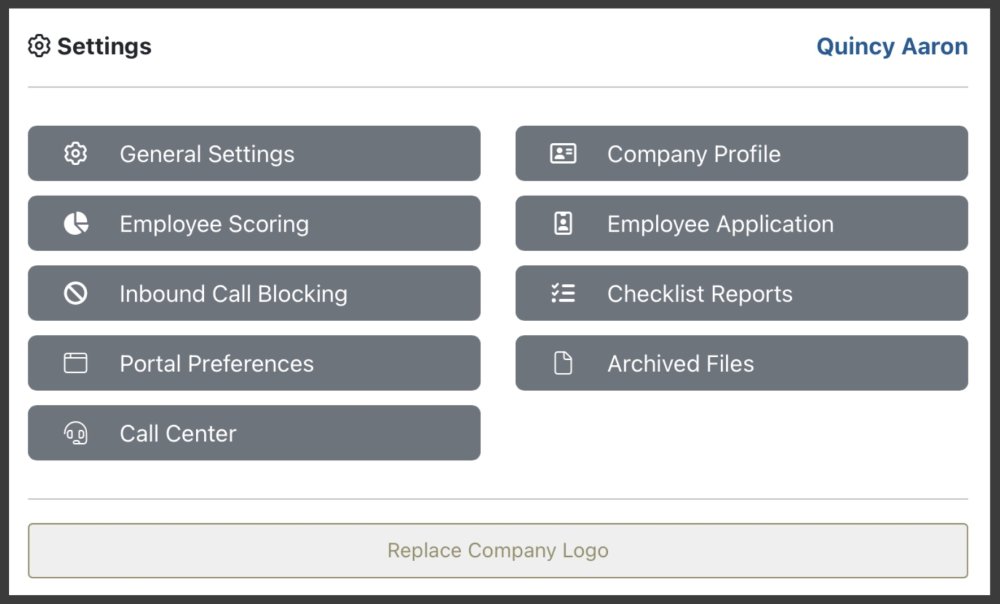Click the blocked circle icon for Inbound Call Blocking
This screenshot has height=604, width=1000.
coord(76,294)
